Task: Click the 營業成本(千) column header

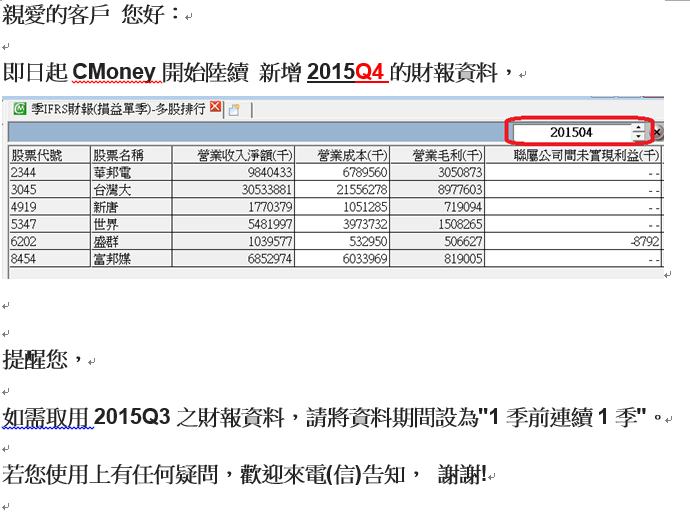Action: (x=342, y=155)
